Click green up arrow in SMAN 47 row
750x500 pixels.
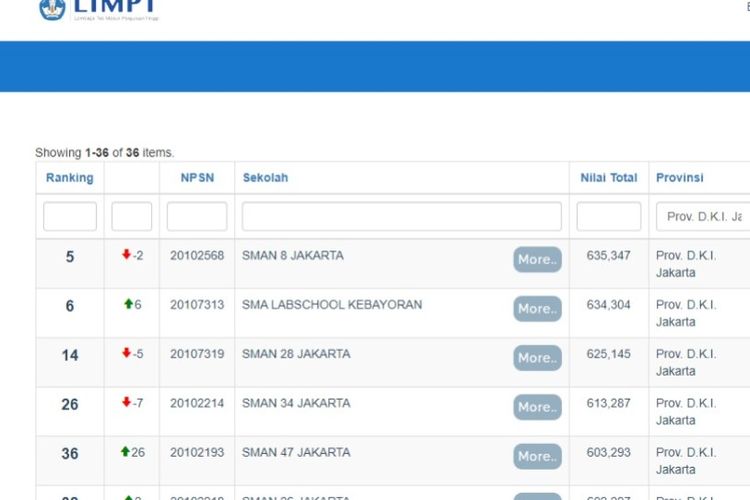pyautogui.click(x=125, y=452)
